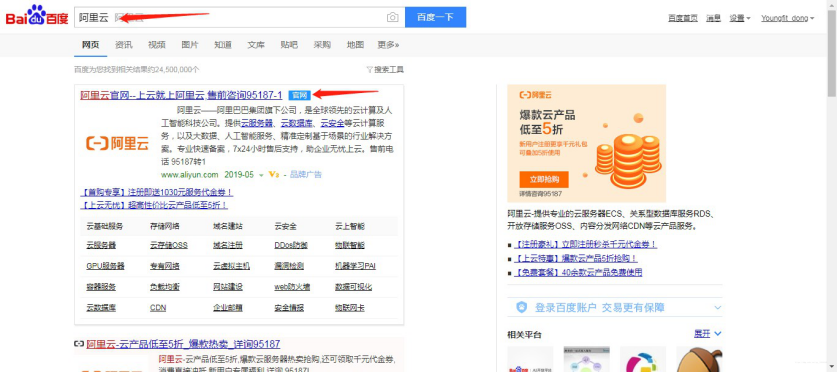Open the DDos防御 link
Viewport: 837px width, 373px height.
pyautogui.click(x=291, y=245)
